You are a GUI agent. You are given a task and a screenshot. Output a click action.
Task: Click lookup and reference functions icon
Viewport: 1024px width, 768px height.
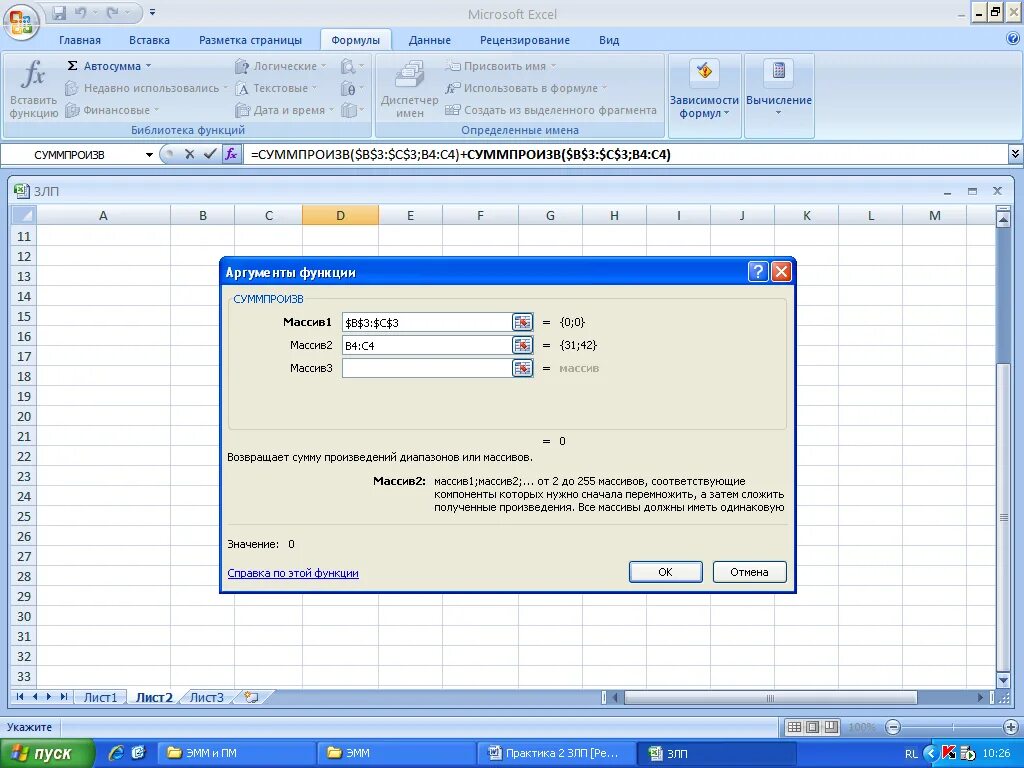click(352, 66)
